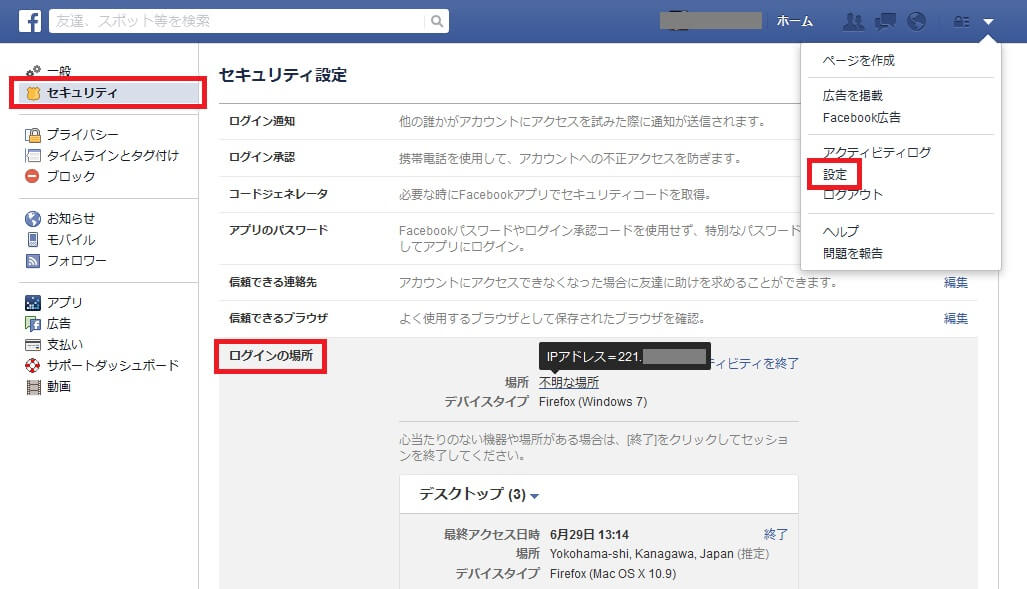Open タイムラインとタグ付け settings

click(x=113, y=156)
